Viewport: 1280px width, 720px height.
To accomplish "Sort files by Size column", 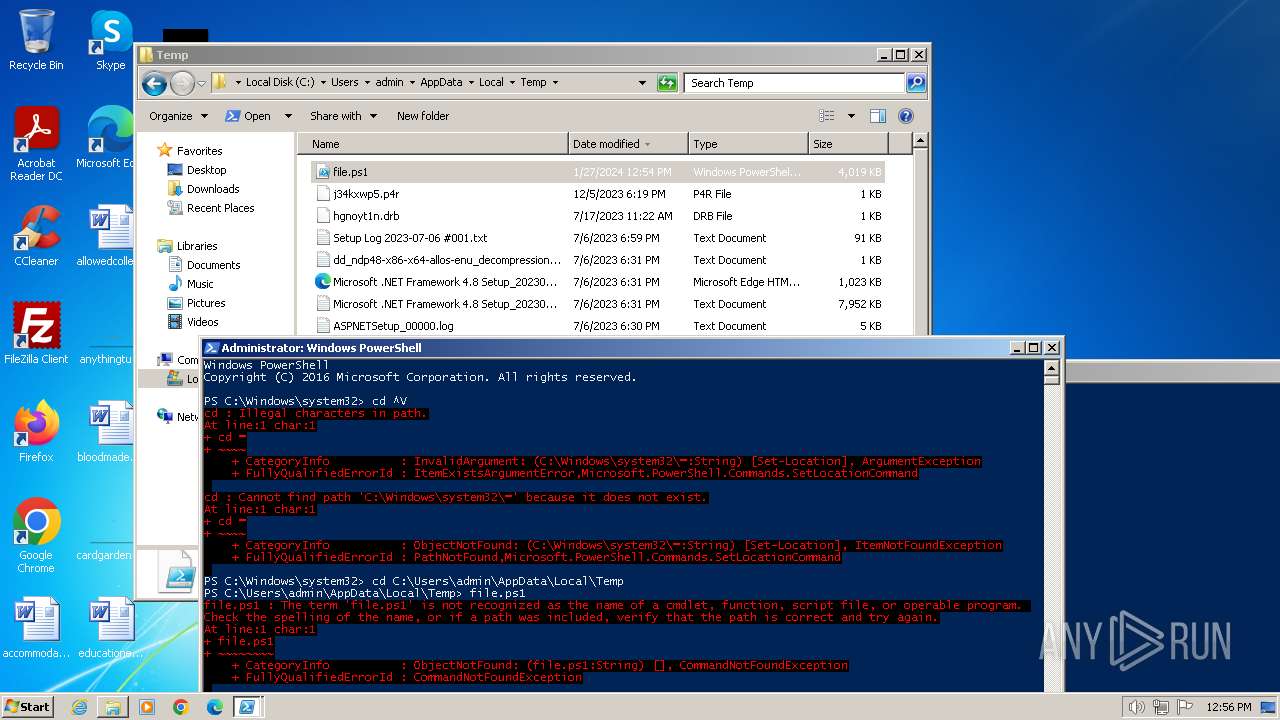I will (847, 144).
